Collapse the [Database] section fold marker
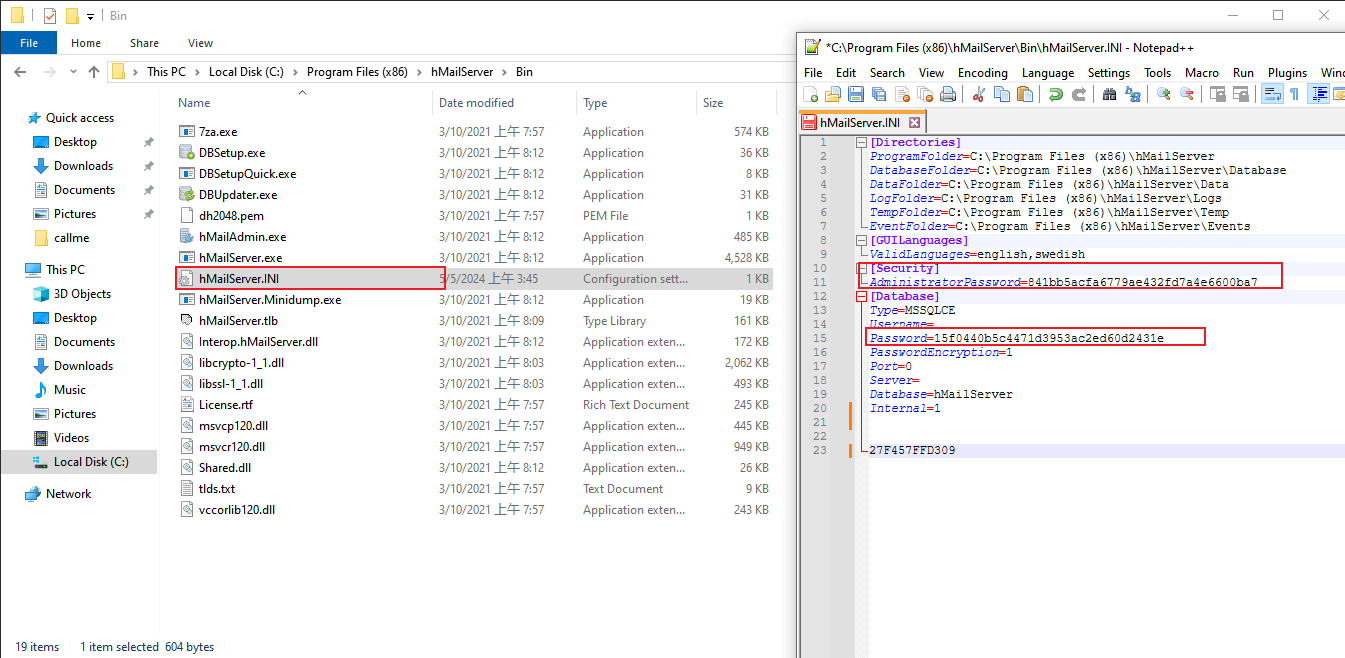 point(862,296)
